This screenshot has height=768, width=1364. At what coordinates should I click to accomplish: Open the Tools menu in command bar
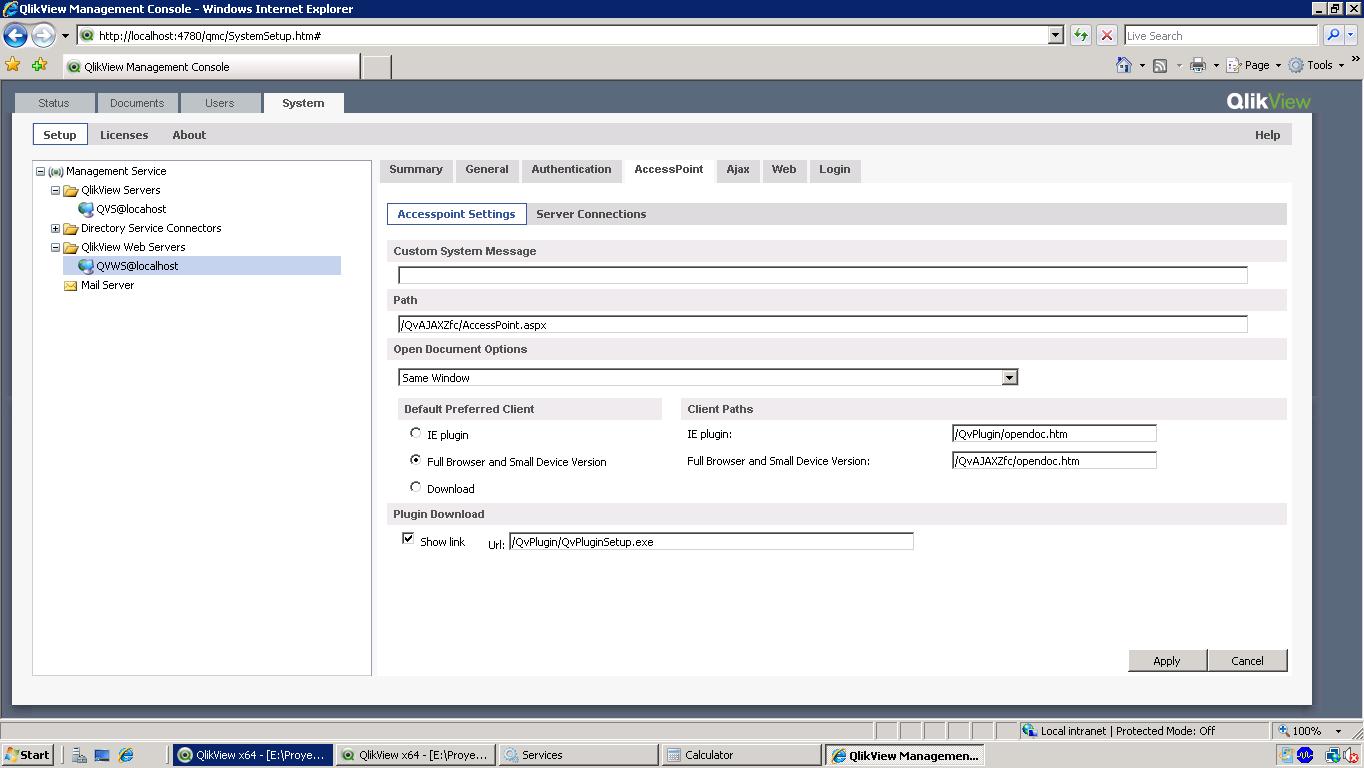(1316, 65)
